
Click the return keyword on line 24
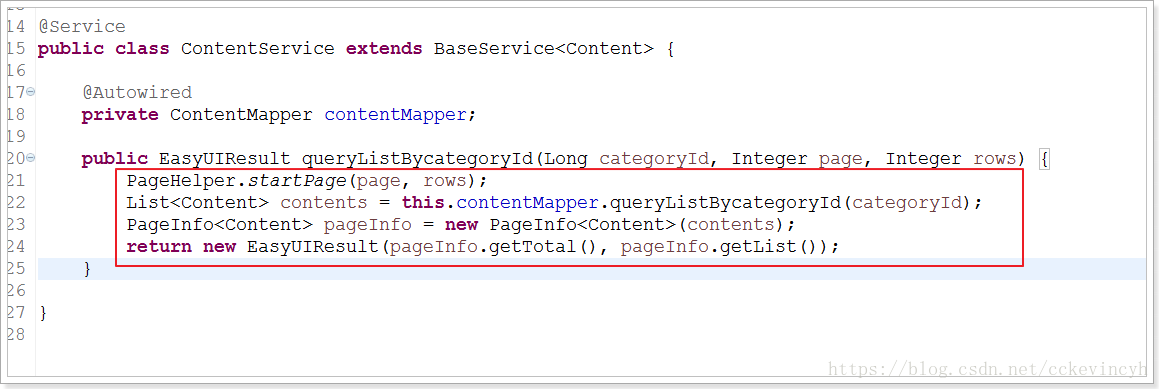[x=159, y=246]
